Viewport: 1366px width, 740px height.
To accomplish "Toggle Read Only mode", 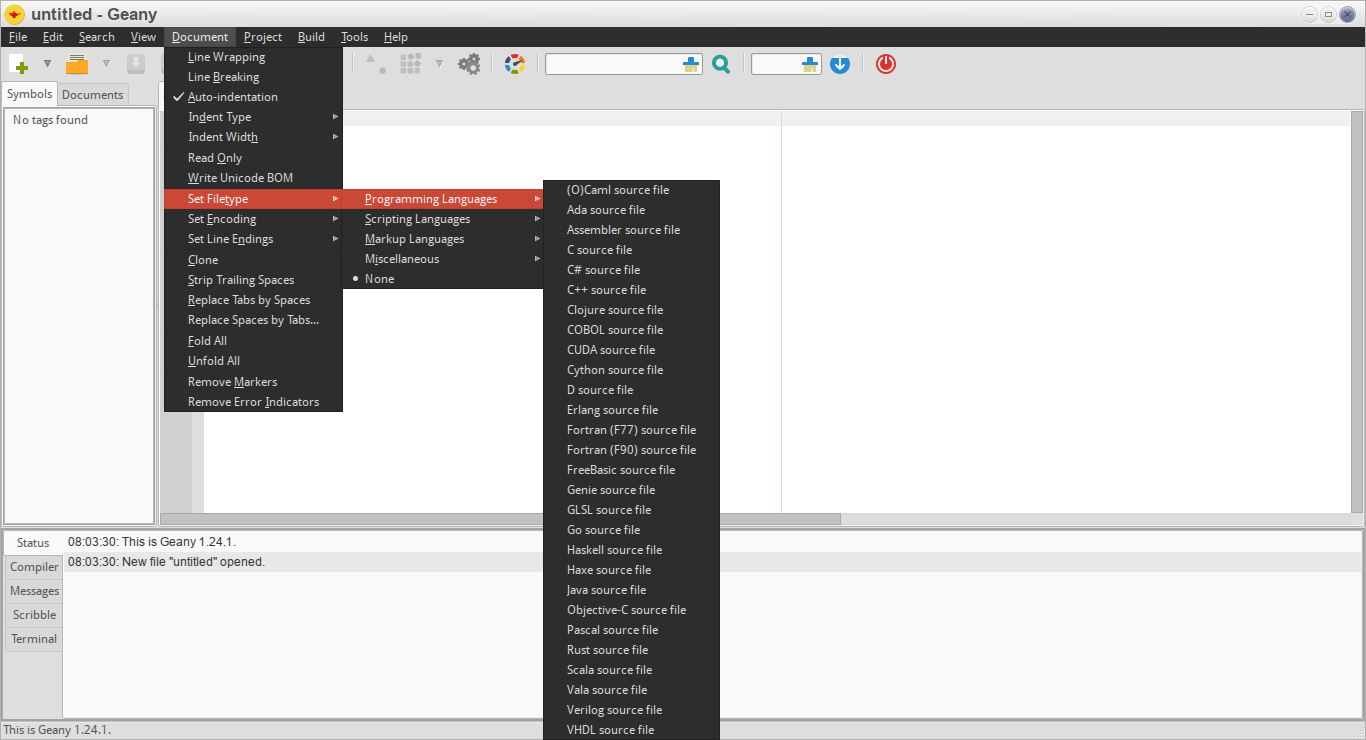I will [254, 158].
